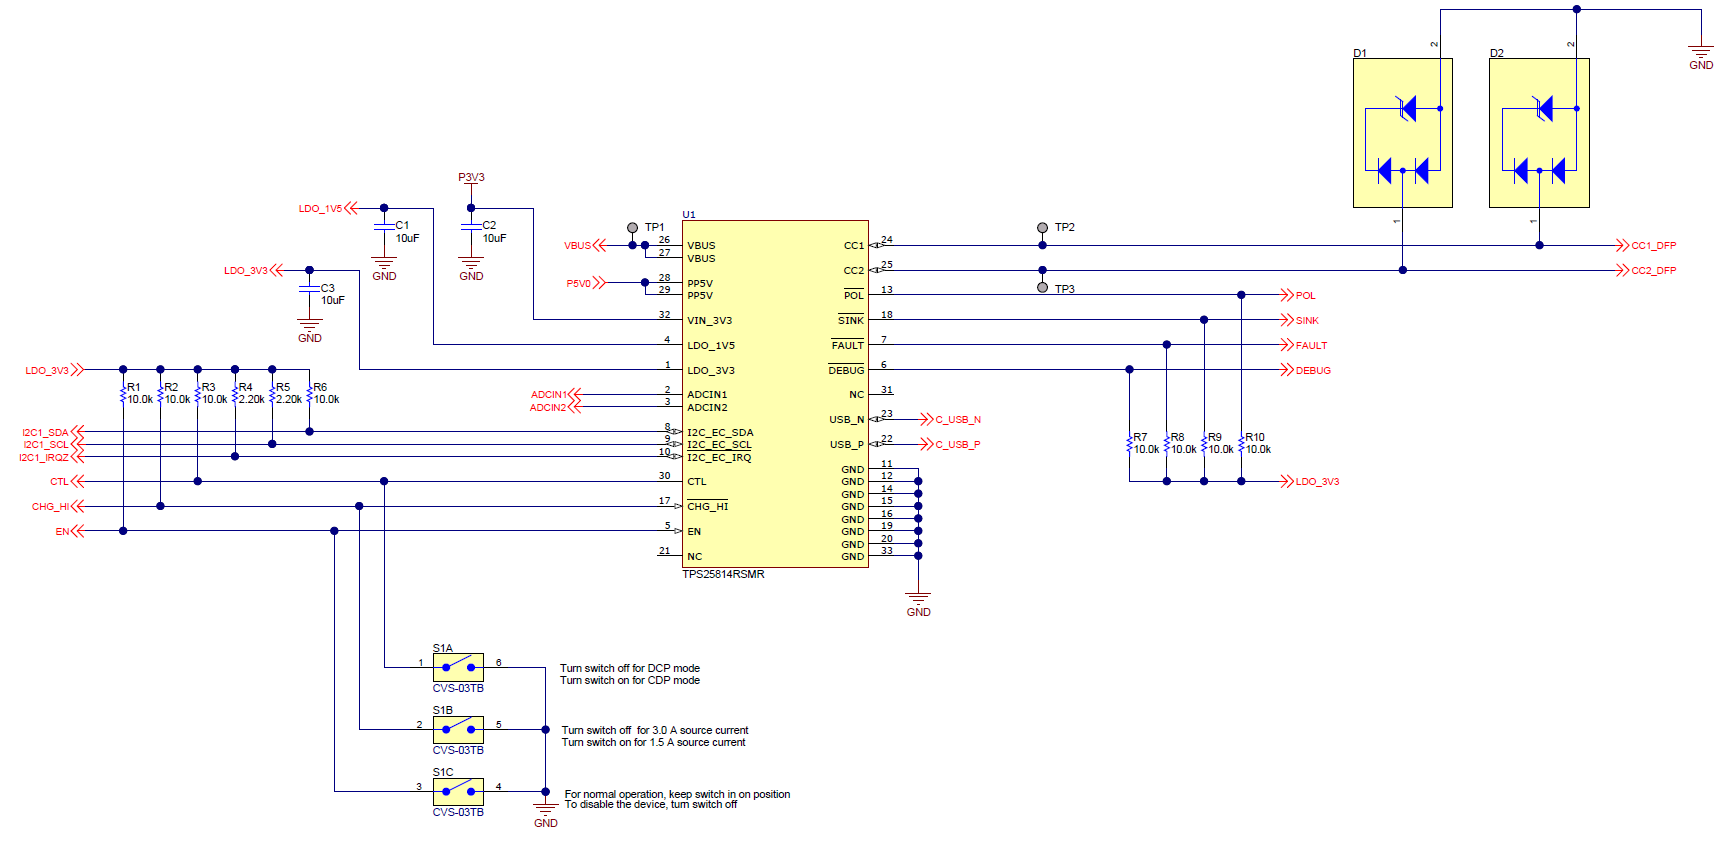The width and height of the screenshot is (1734, 845).
Task: Click the R8 resistor designator
Action: click(x=1178, y=438)
